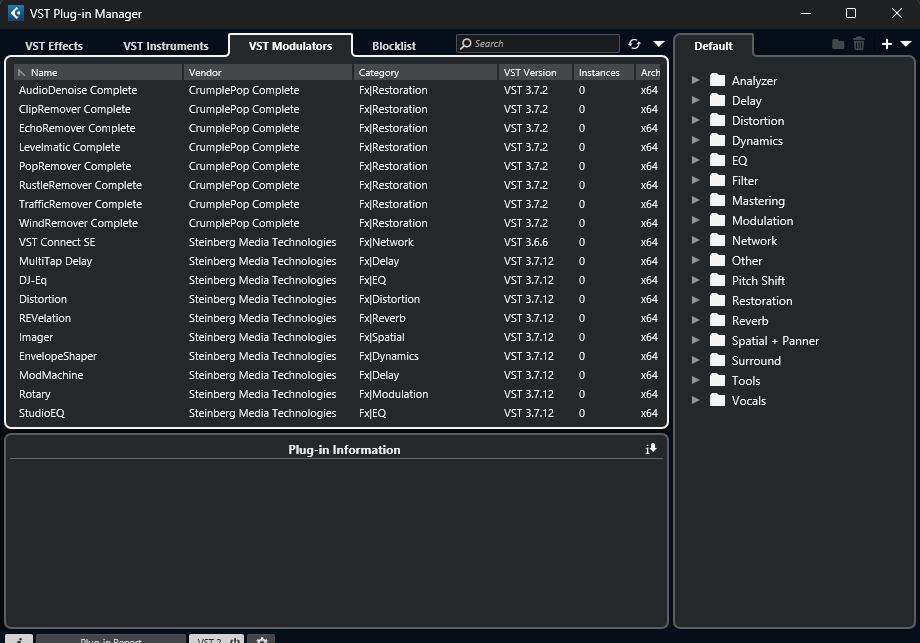Click the Modulation folder icon
The height and width of the screenshot is (643, 920).
(717, 220)
